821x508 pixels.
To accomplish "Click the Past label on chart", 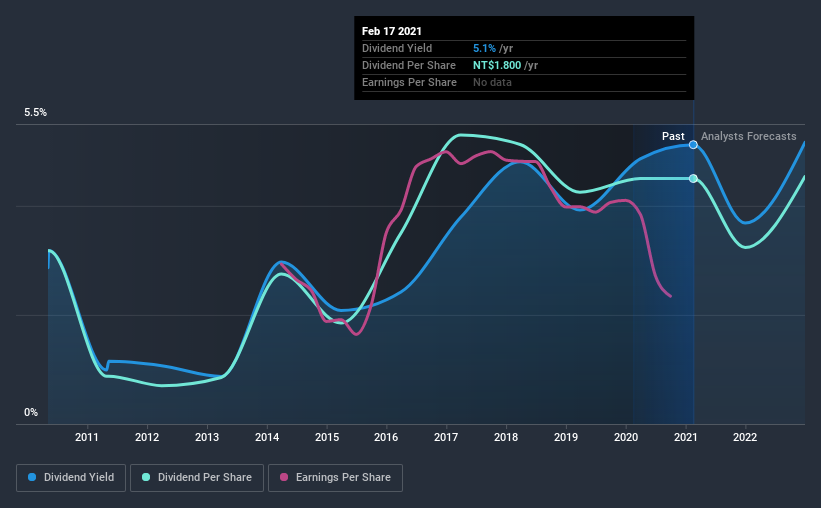I will click(673, 136).
